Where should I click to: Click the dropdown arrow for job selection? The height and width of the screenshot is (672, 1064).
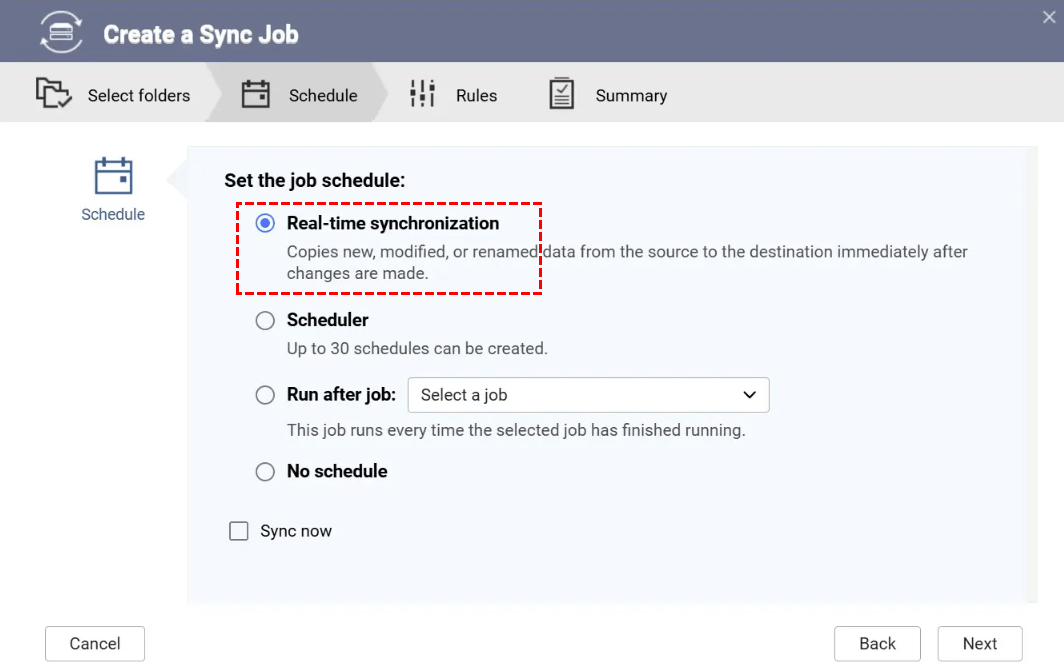[750, 395]
